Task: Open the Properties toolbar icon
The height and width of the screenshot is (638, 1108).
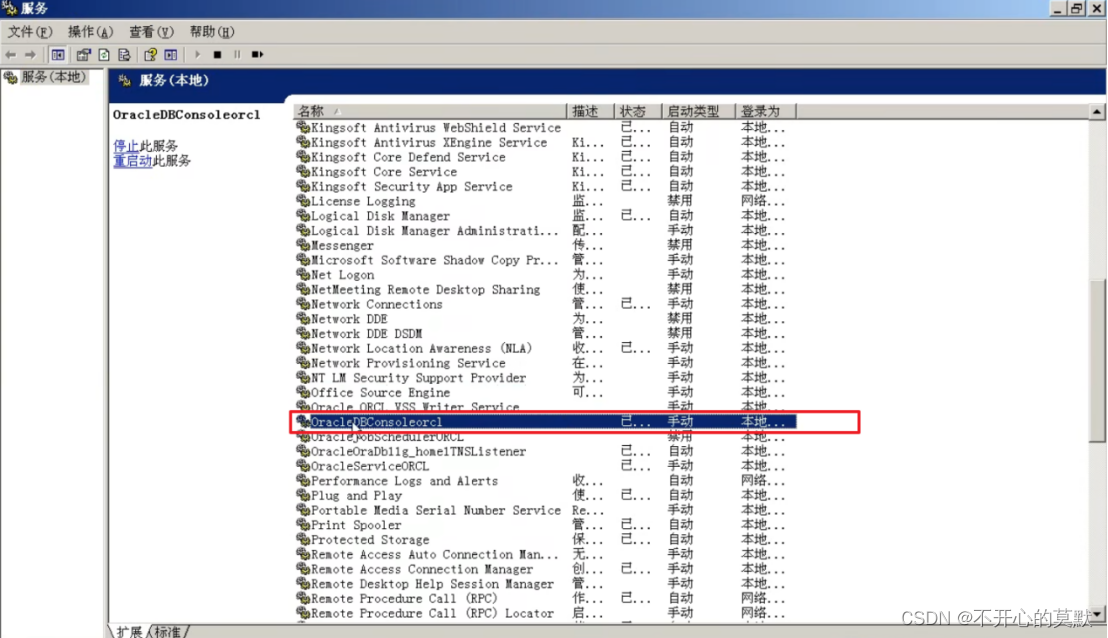Action: pos(83,54)
